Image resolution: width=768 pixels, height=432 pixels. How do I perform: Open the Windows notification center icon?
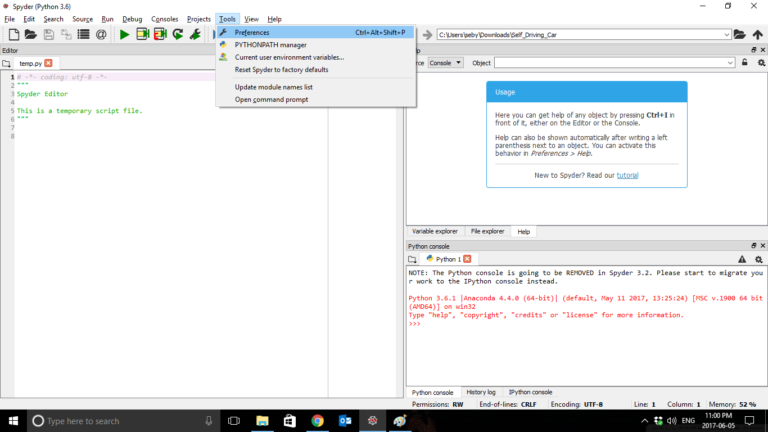749,421
